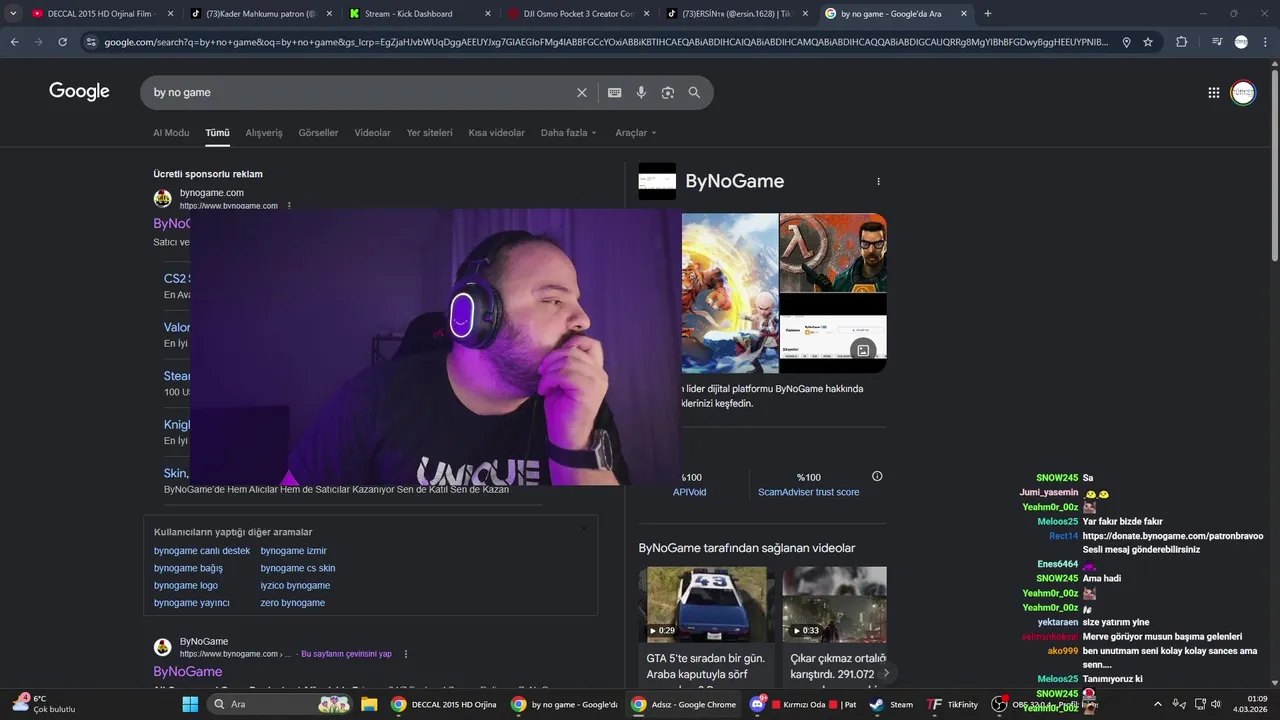Open the tab search dropdown in Chrome
This screenshot has height=720, width=1280.
13,14
